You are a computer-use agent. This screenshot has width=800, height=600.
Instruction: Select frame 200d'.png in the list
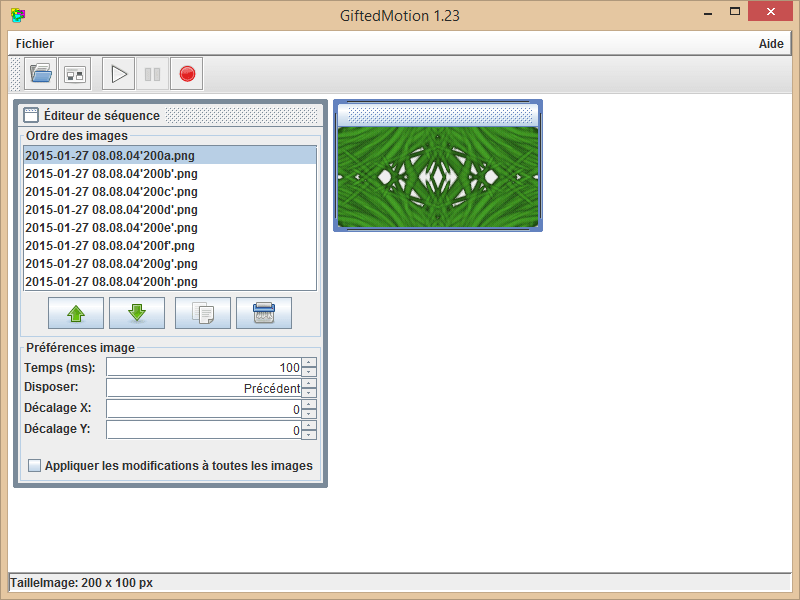point(111,210)
